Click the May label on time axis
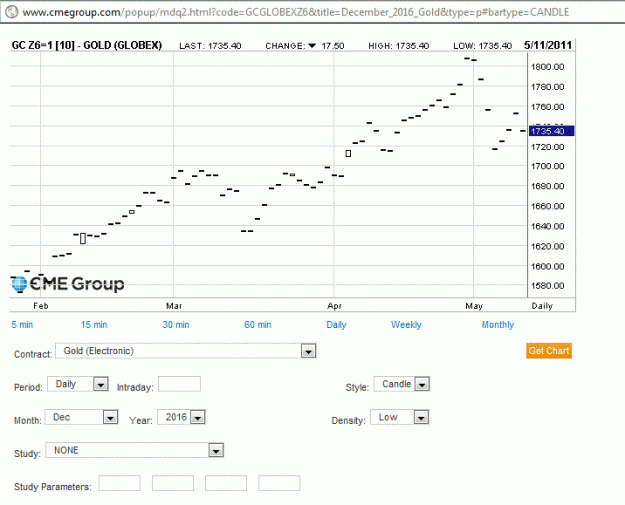Viewport: 625px width, 505px height. point(474,306)
